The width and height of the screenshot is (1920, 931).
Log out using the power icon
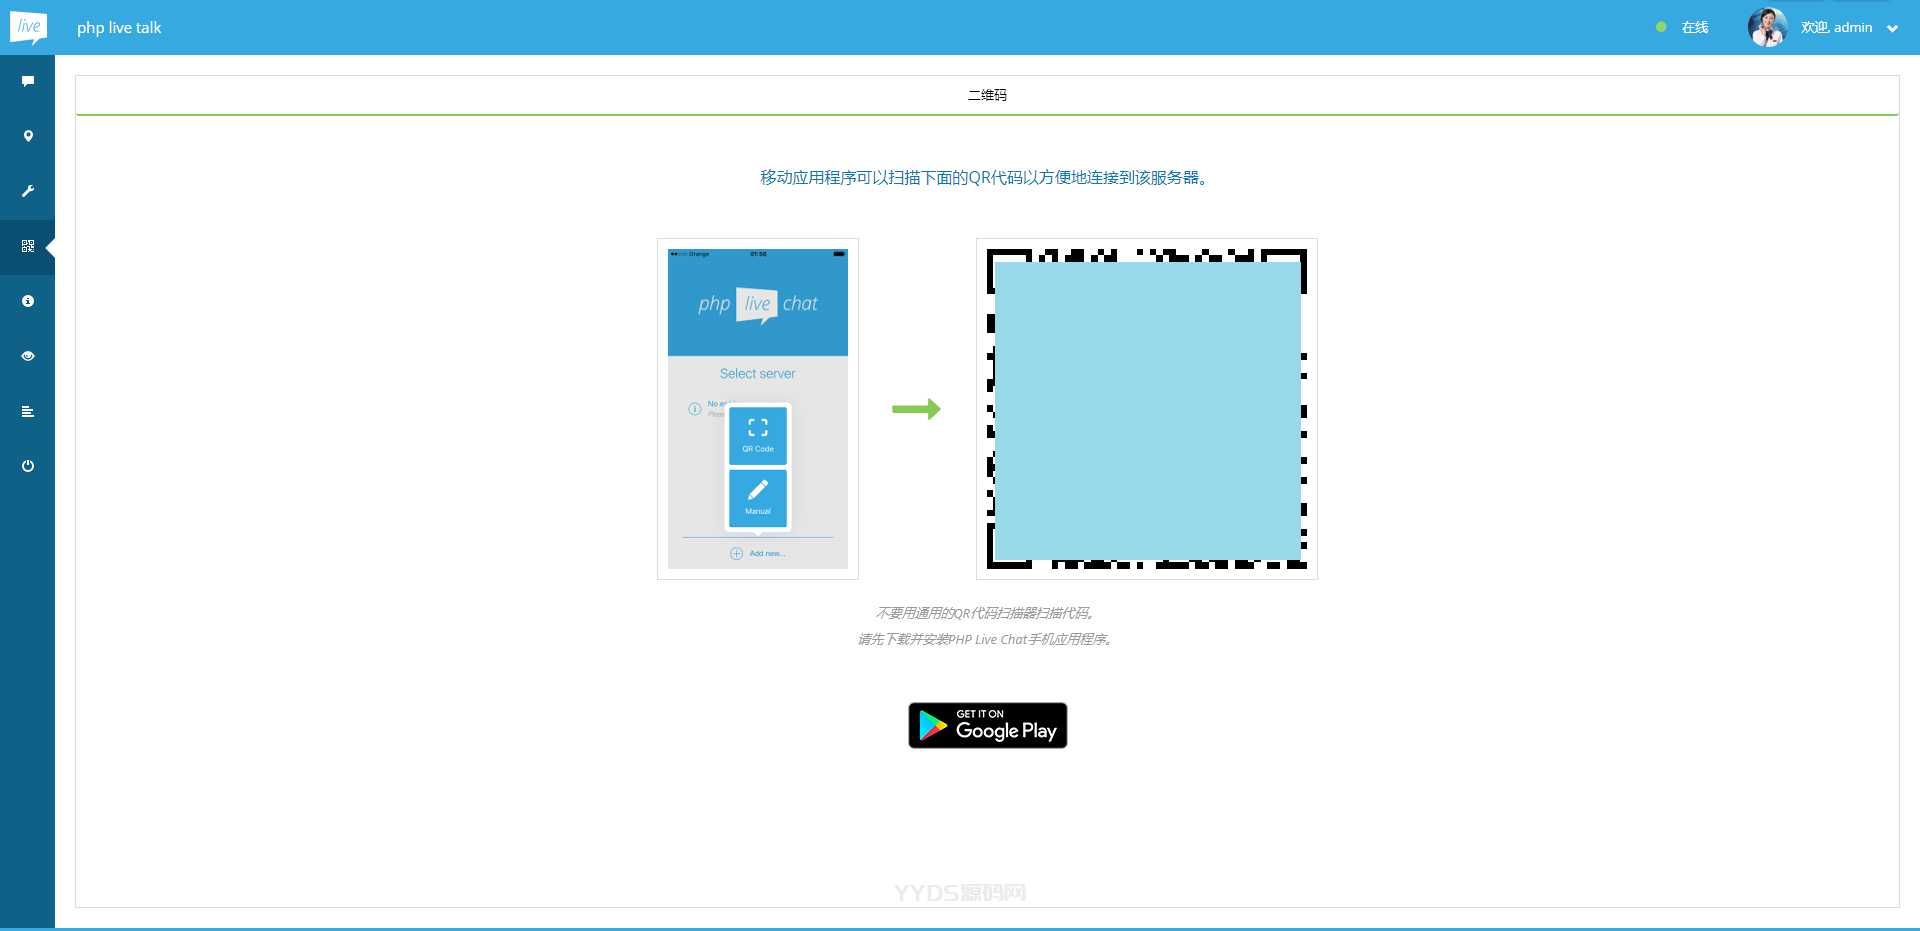(x=27, y=466)
